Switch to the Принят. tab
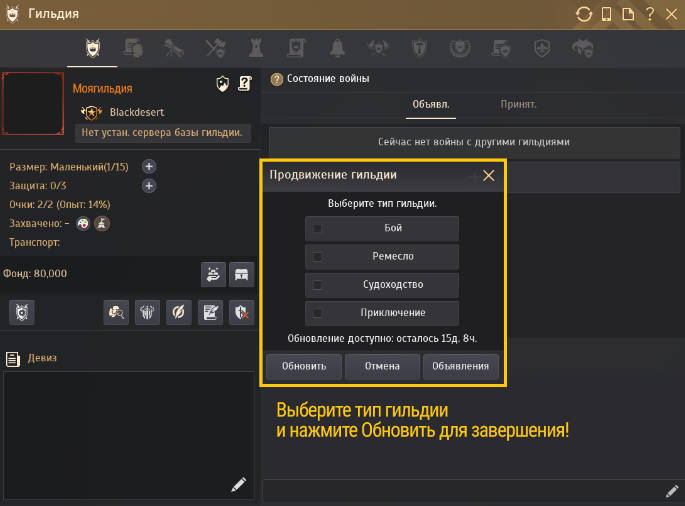Screen dimensions: 685x506 coord(519,105)
